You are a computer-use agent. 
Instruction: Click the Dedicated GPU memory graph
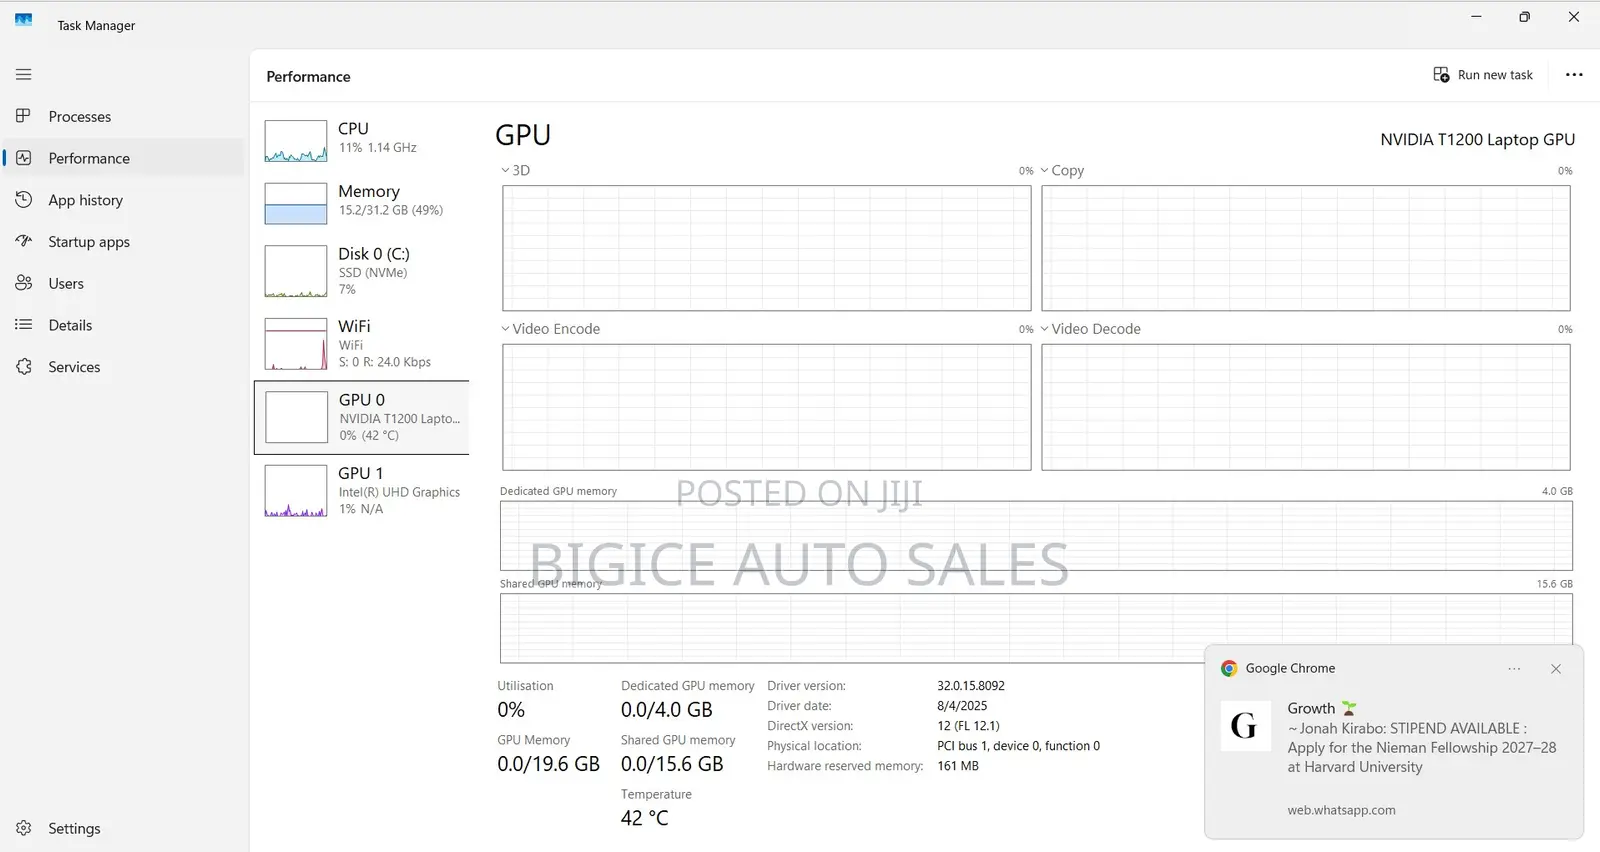click(1036, 536)
